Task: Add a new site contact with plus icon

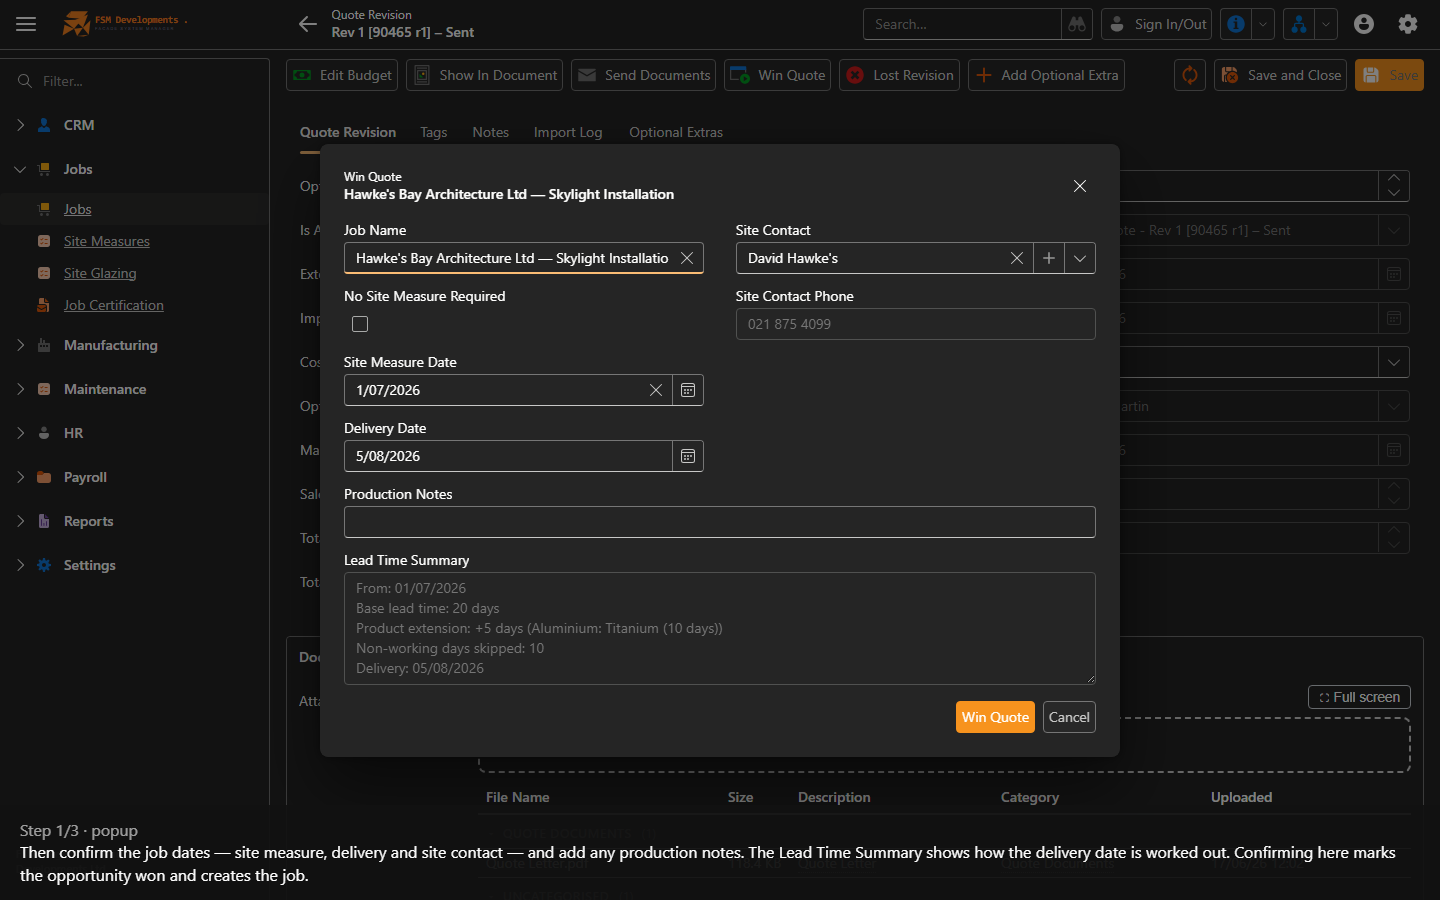Action: [x=1049, y=258]
